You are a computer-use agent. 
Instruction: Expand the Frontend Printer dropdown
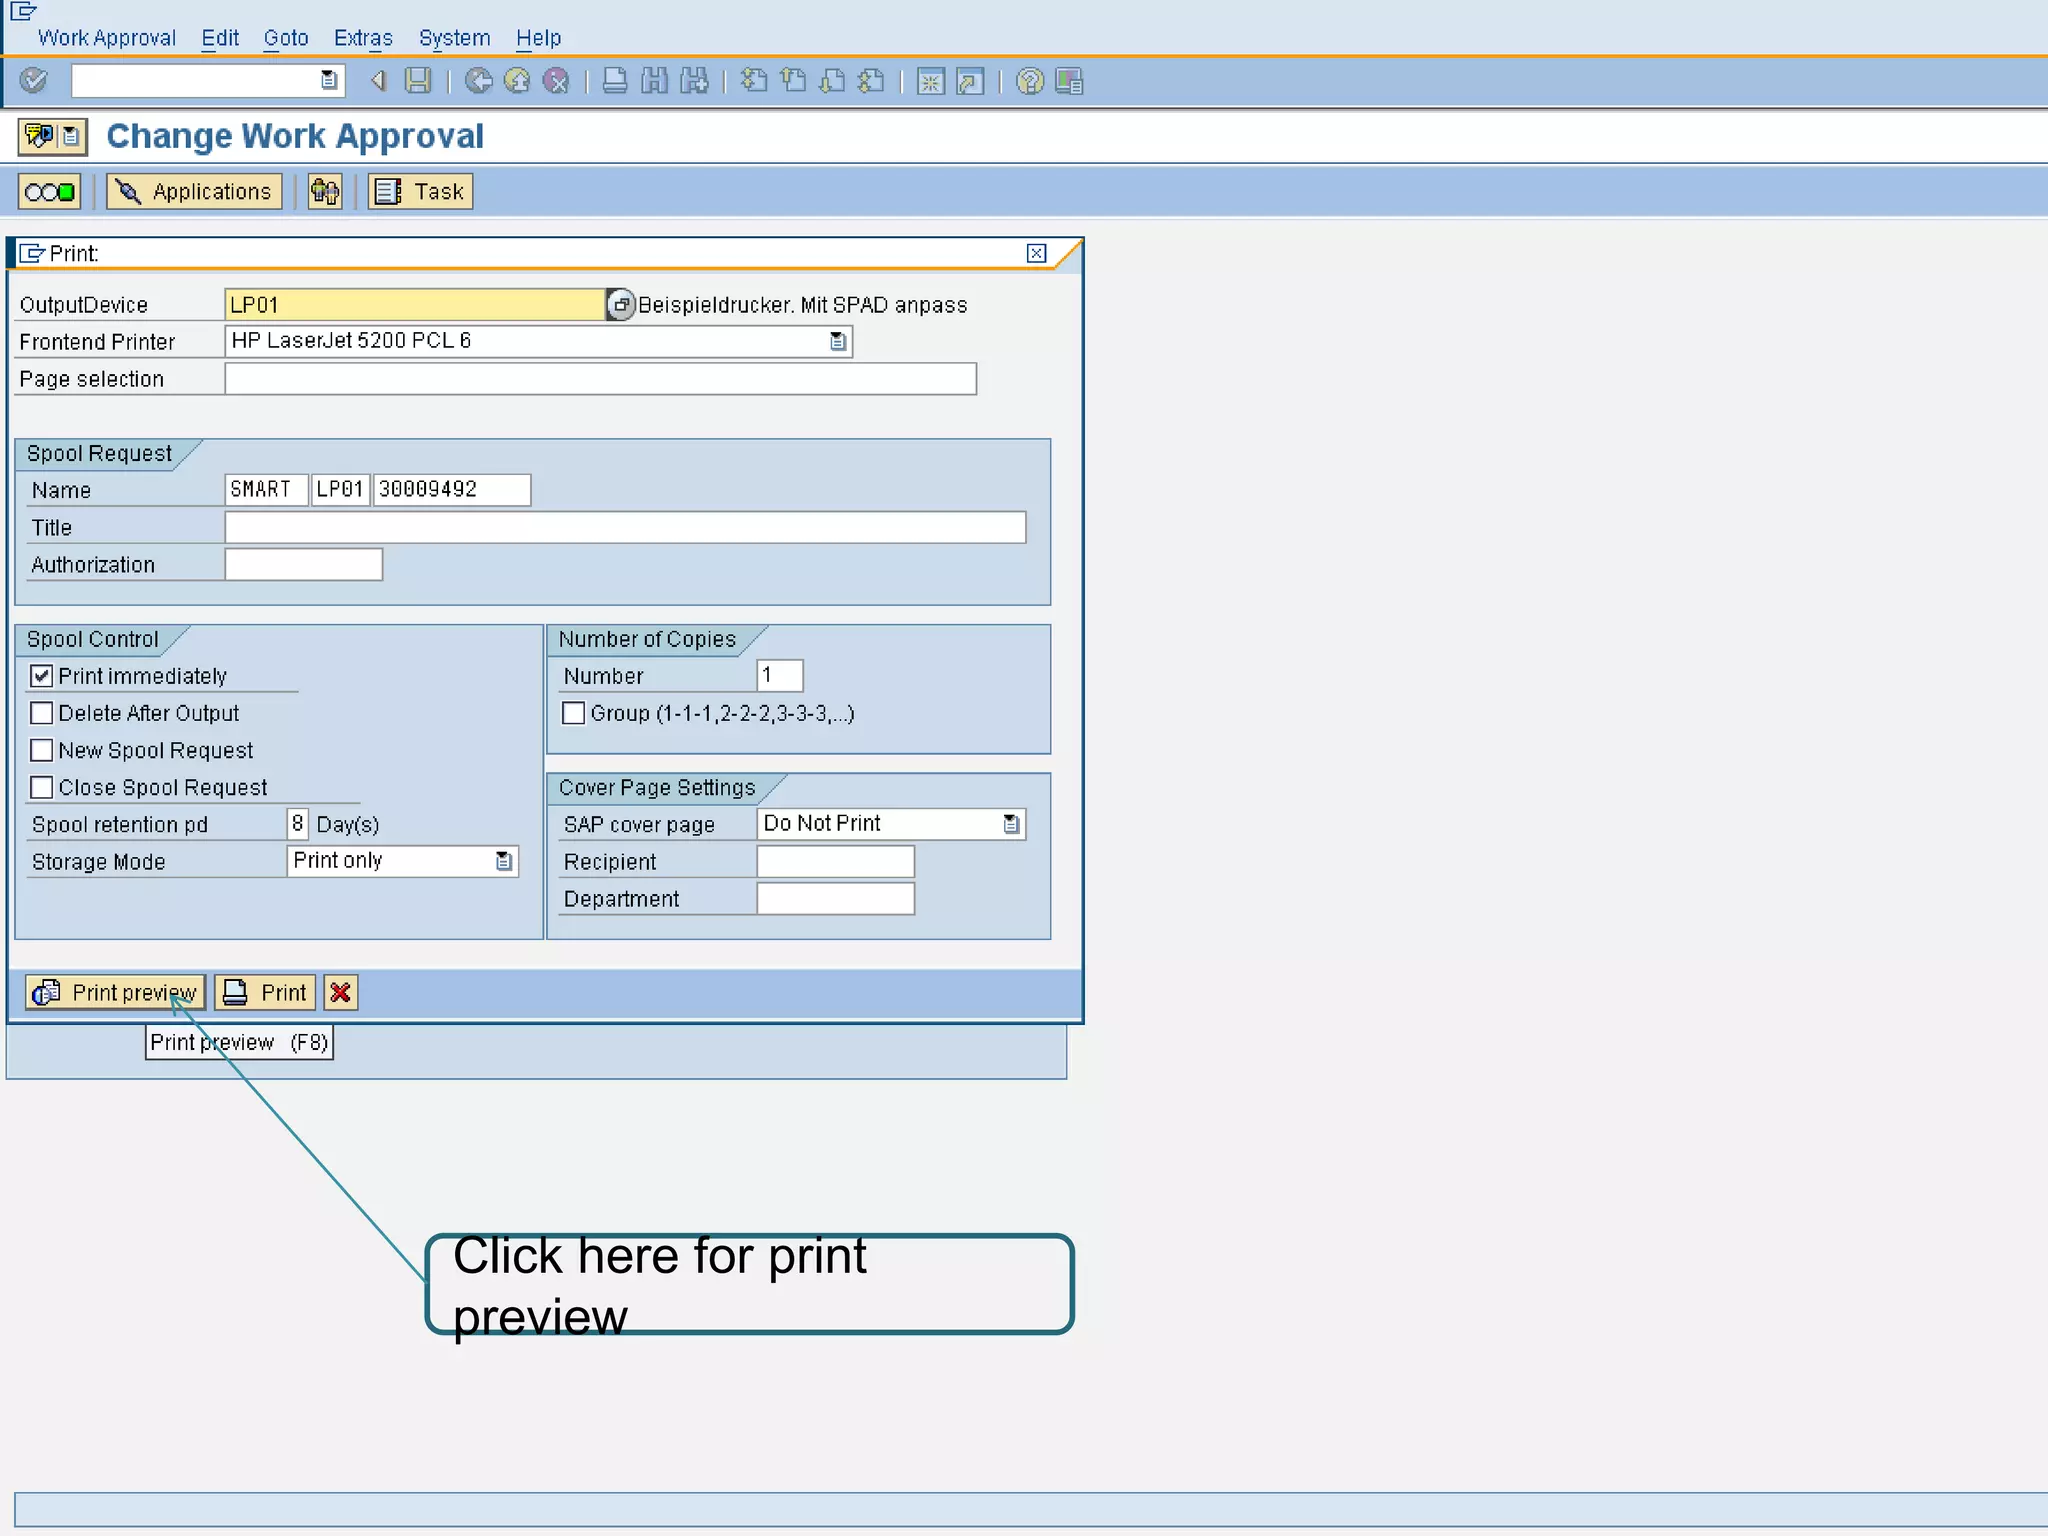tap(838, 342)
